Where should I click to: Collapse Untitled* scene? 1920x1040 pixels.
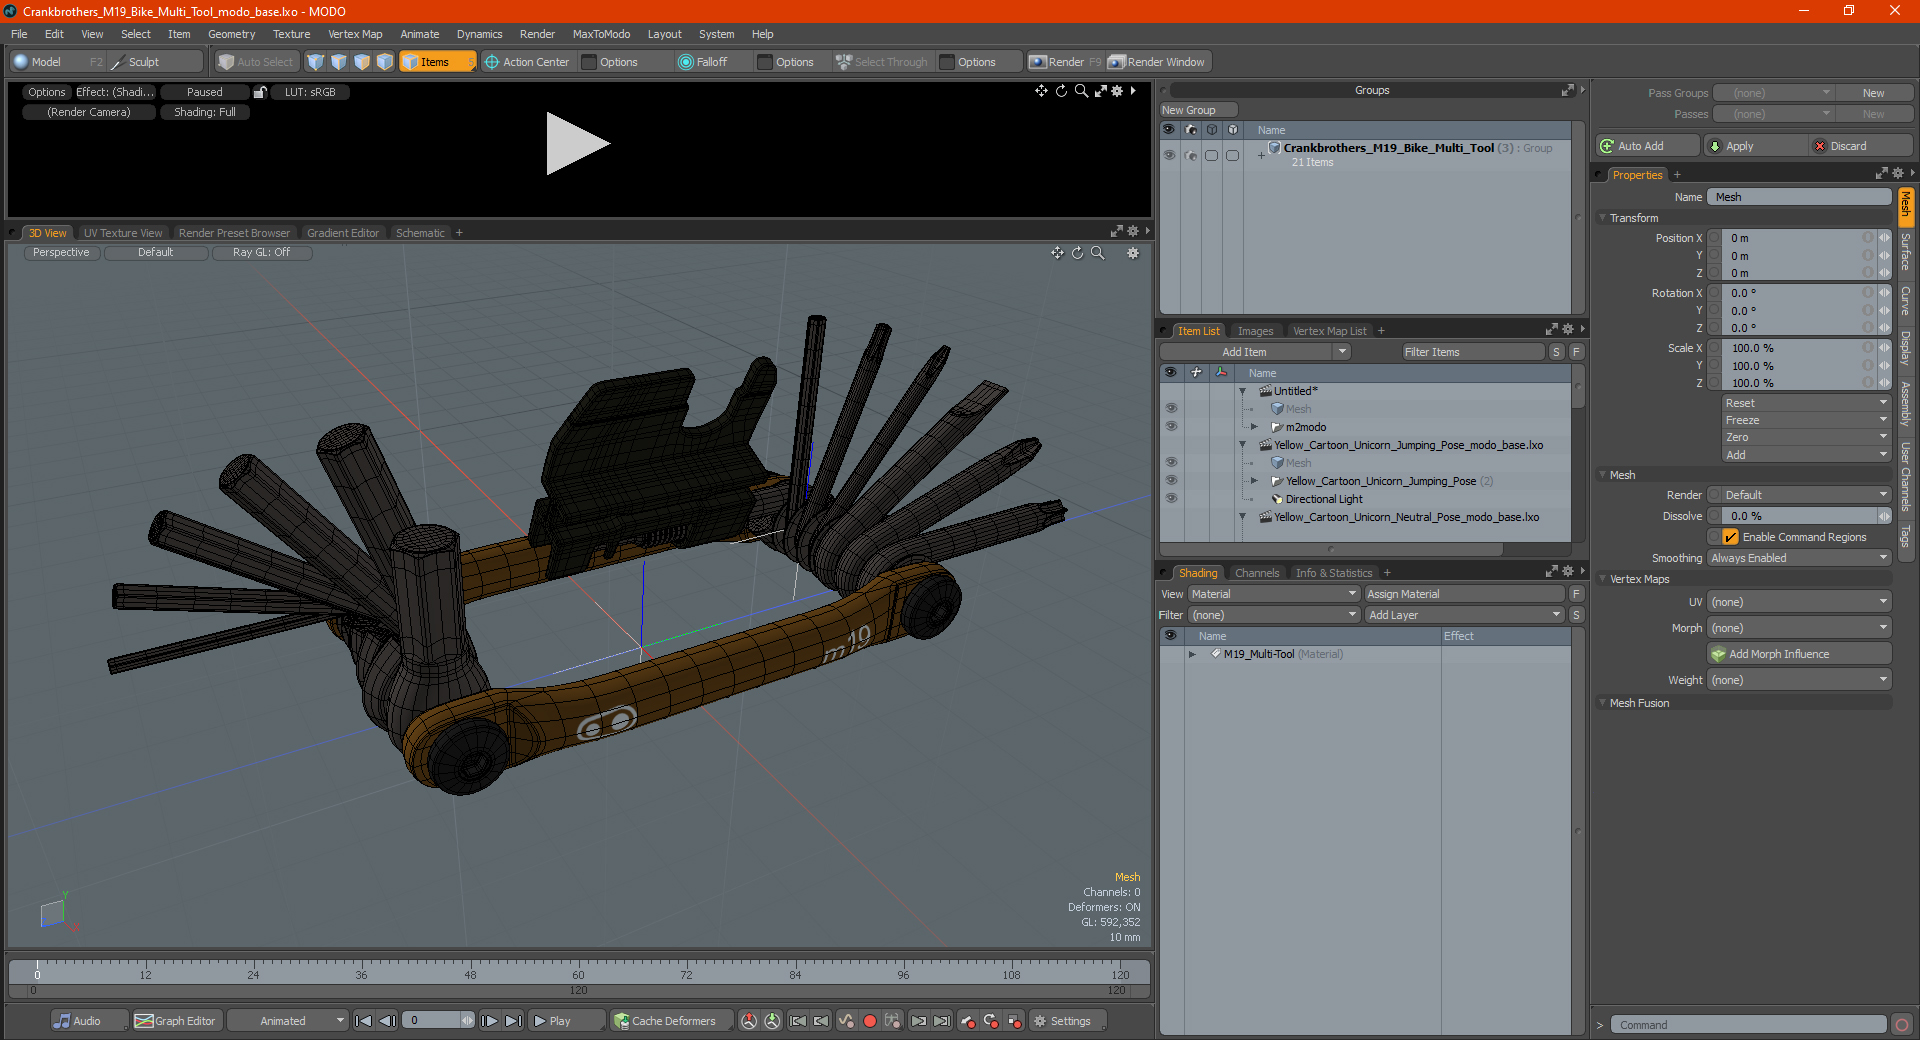pyautogui.click(x=1243, y=391)
